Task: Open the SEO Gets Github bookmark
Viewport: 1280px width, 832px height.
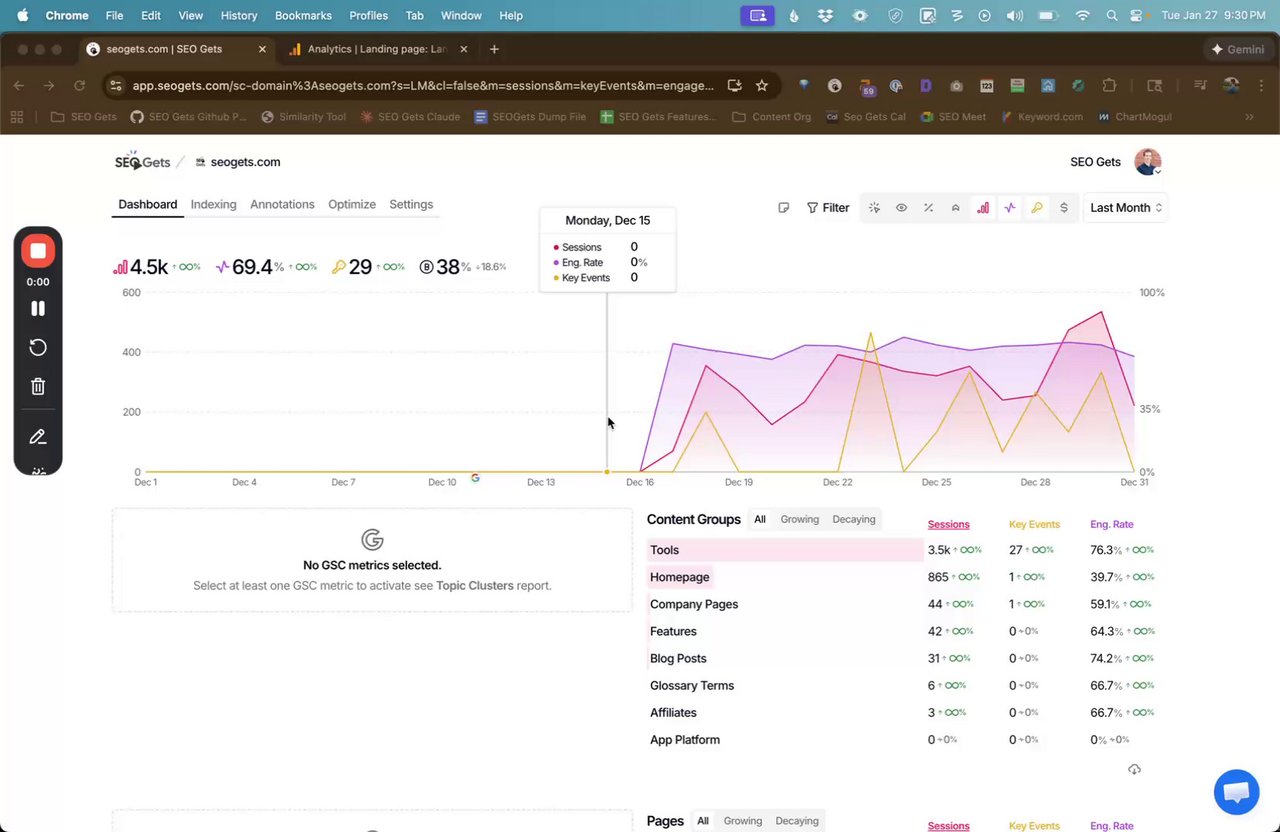Action: click(189, 117)
